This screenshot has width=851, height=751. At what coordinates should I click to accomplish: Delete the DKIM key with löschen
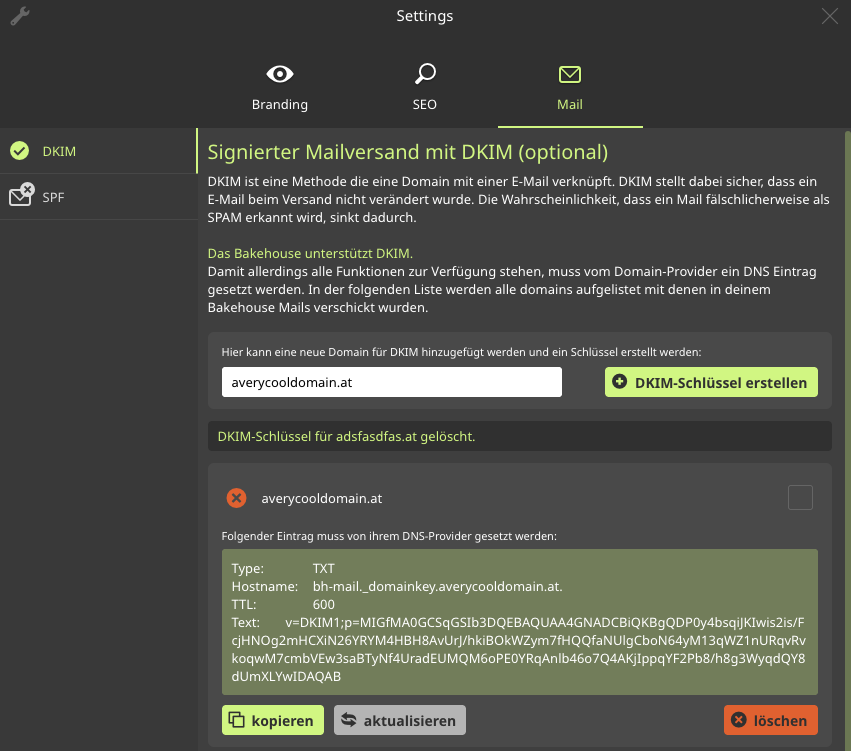pos(771,720)
